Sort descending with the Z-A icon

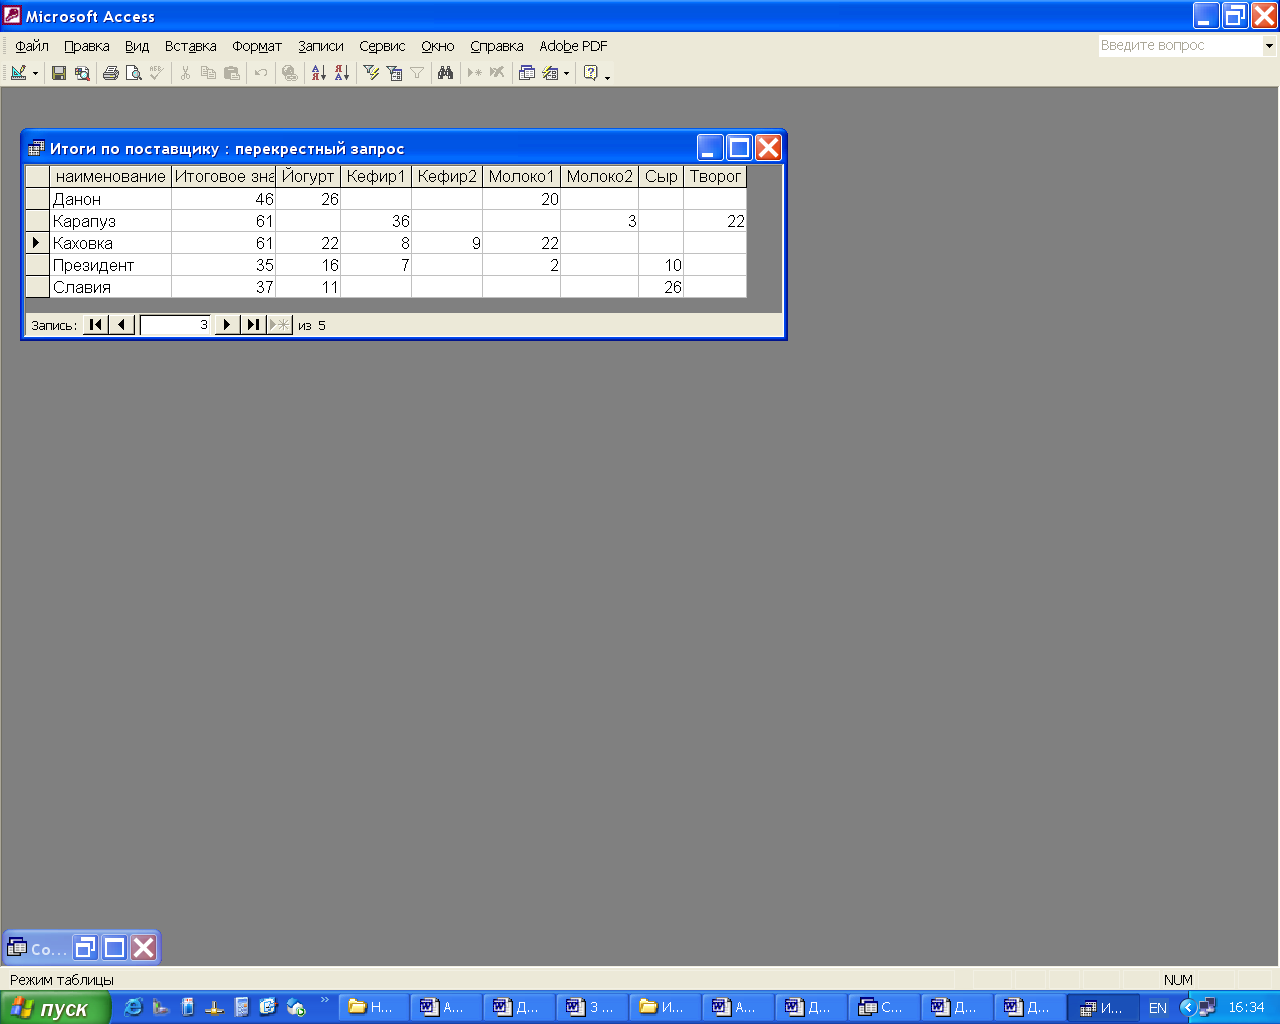342,73
